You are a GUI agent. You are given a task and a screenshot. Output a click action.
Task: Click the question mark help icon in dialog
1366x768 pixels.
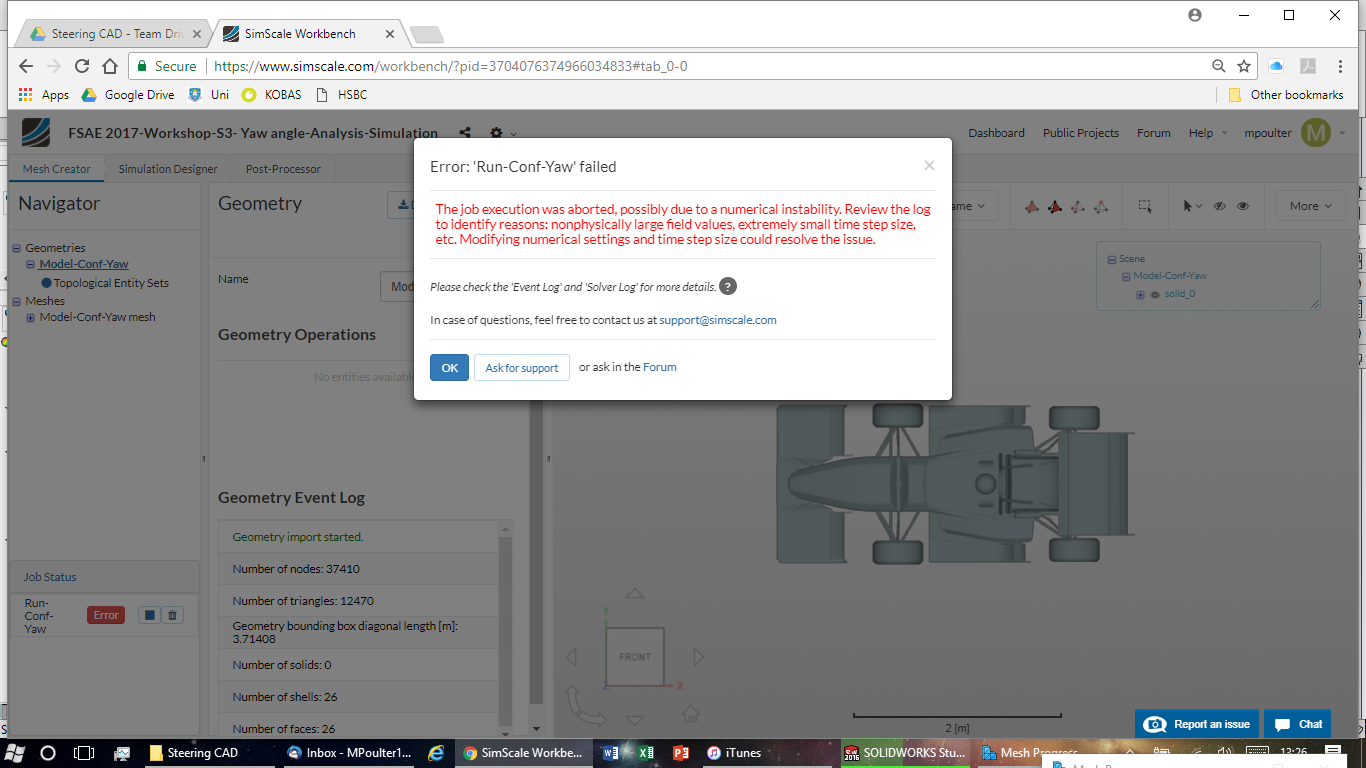728,287
